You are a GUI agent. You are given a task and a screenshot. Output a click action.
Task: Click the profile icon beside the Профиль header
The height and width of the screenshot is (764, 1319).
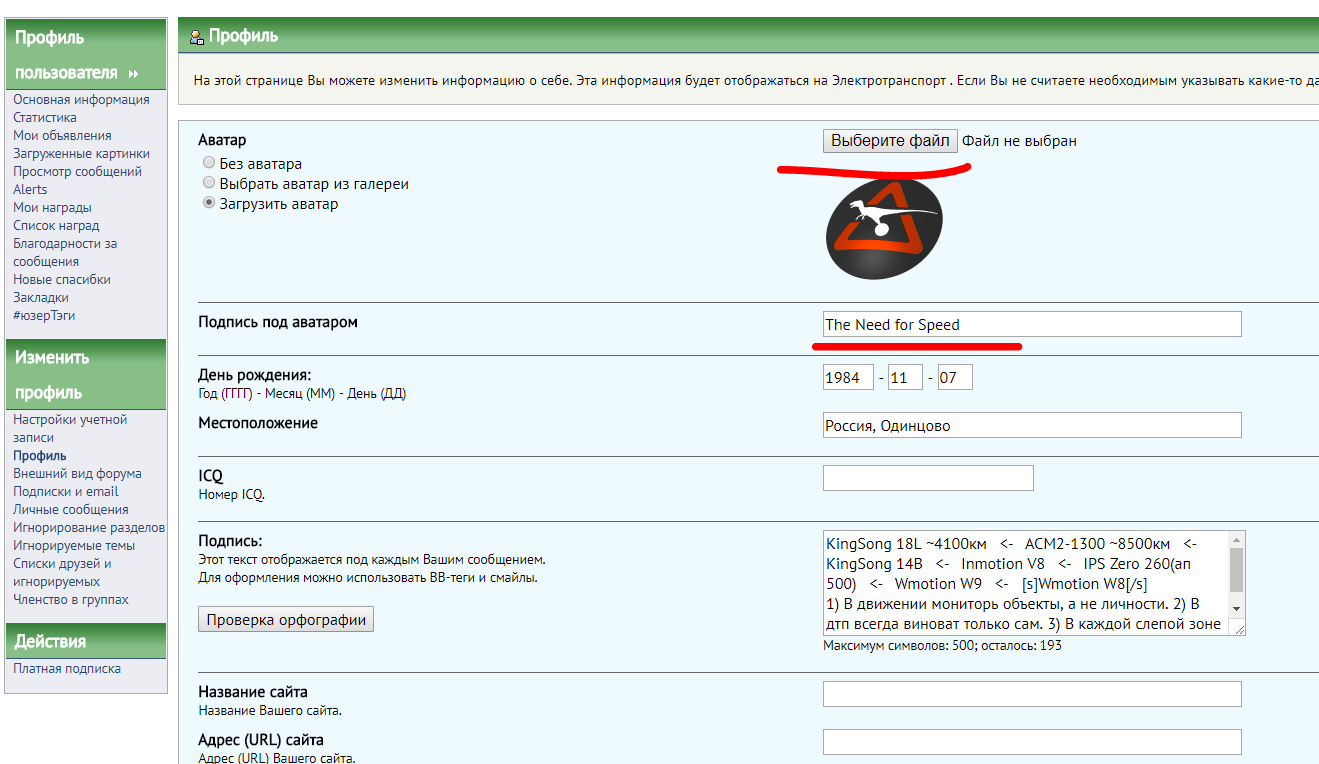(x=196, y=36)
